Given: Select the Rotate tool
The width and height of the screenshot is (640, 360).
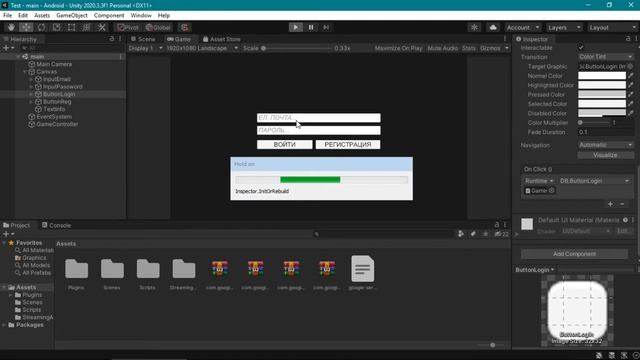Looking at the screenshot, I should coord(41,27).
